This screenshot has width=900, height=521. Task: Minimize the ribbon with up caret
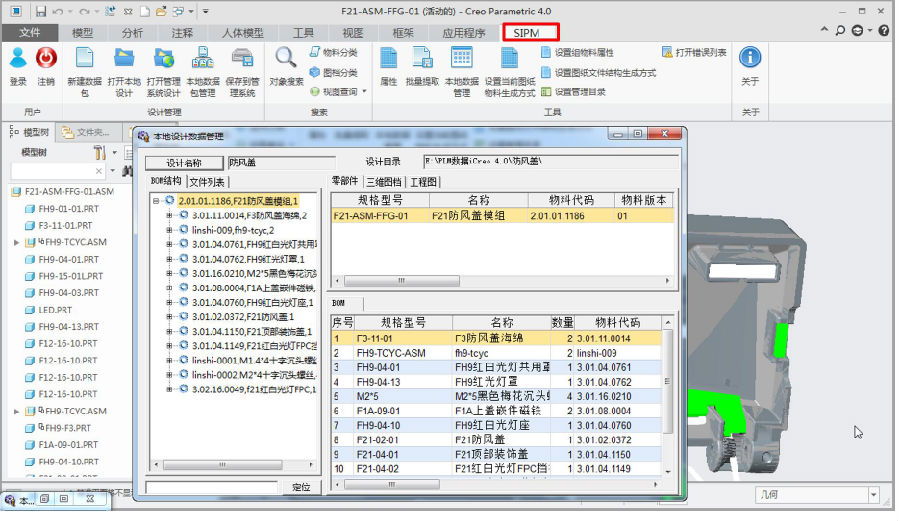point(824,29)
